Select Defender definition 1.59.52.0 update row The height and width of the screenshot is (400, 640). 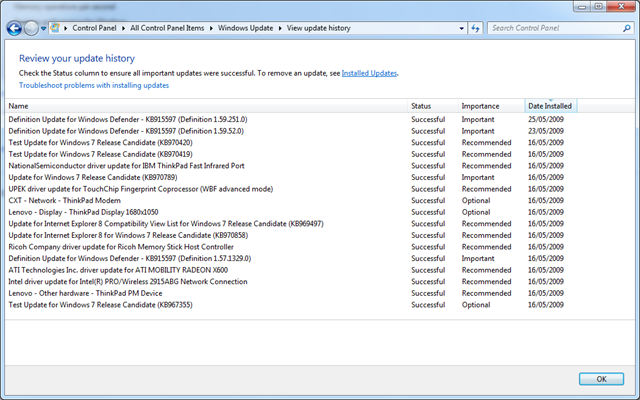click(x=291, y=131)
